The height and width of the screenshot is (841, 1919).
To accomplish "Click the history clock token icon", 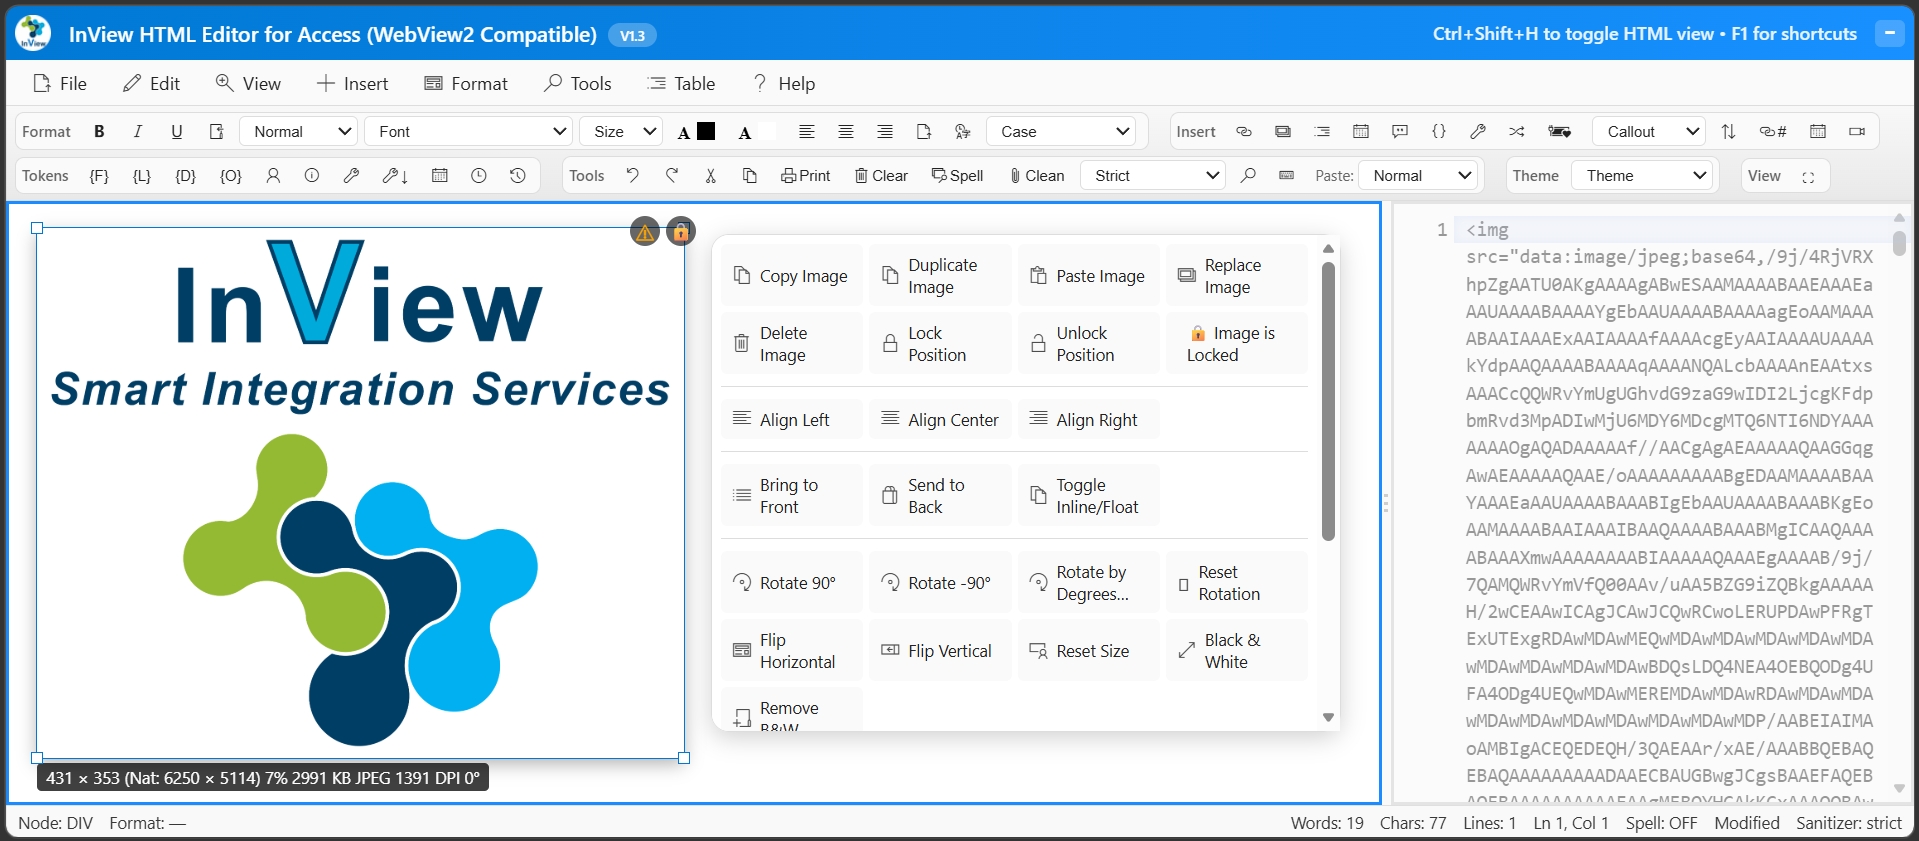I will [517, 176].
